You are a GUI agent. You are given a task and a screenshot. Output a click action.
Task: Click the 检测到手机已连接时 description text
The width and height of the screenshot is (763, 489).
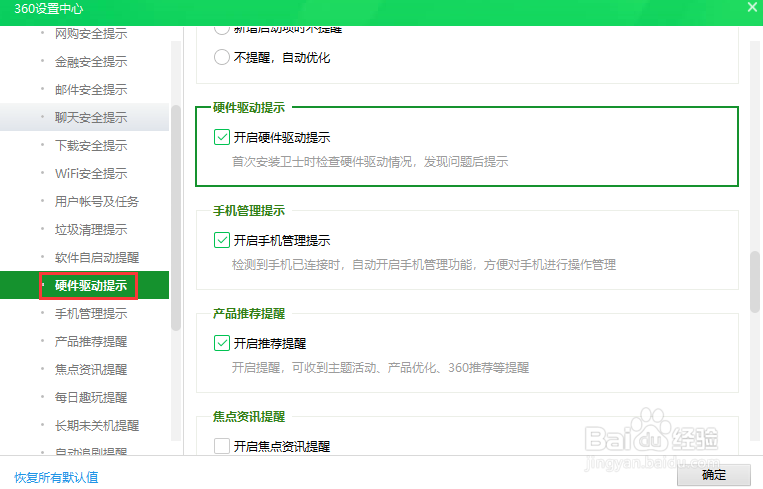pyautogui.click(x=424, y=265)
